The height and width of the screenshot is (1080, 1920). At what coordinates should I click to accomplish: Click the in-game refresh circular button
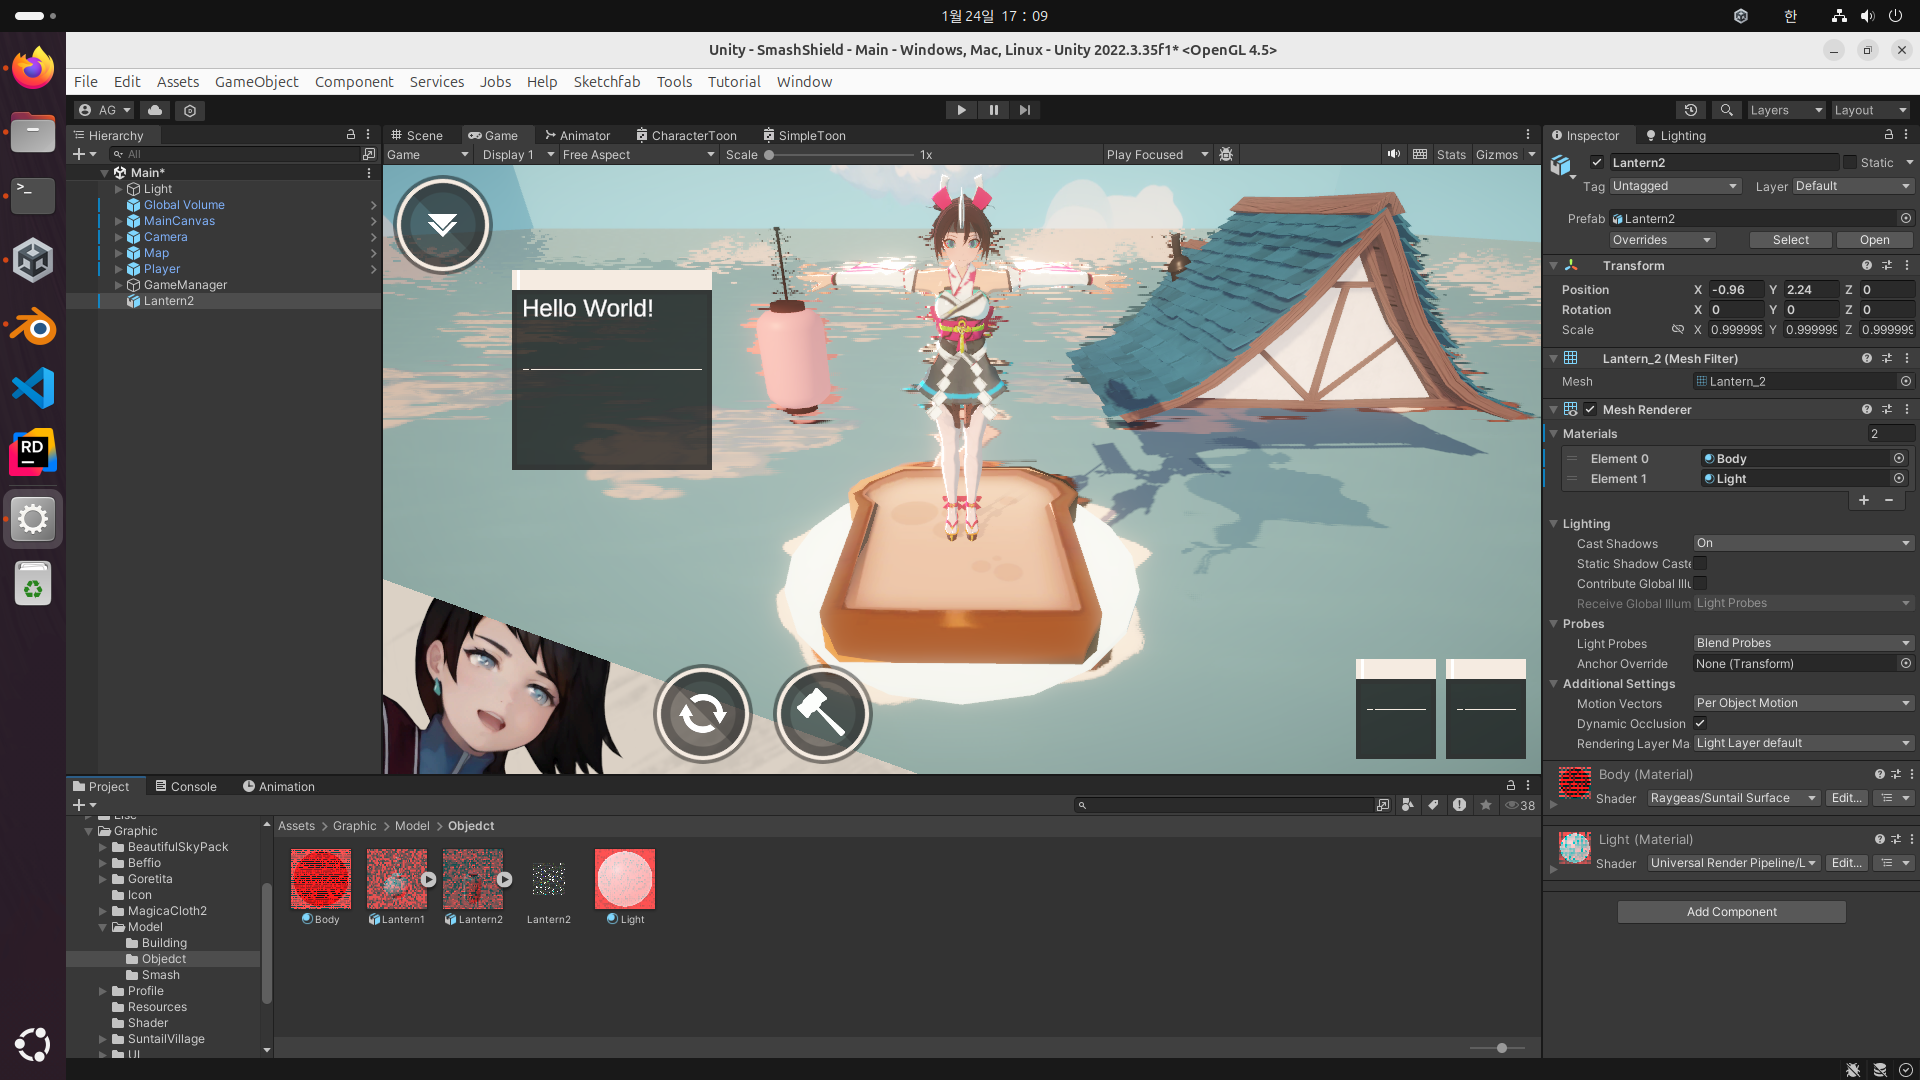pos(702,714)
